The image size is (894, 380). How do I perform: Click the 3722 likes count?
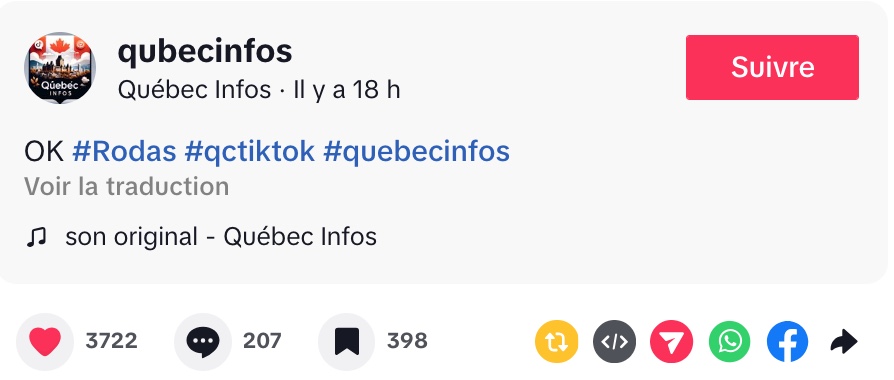coord(112,341)
